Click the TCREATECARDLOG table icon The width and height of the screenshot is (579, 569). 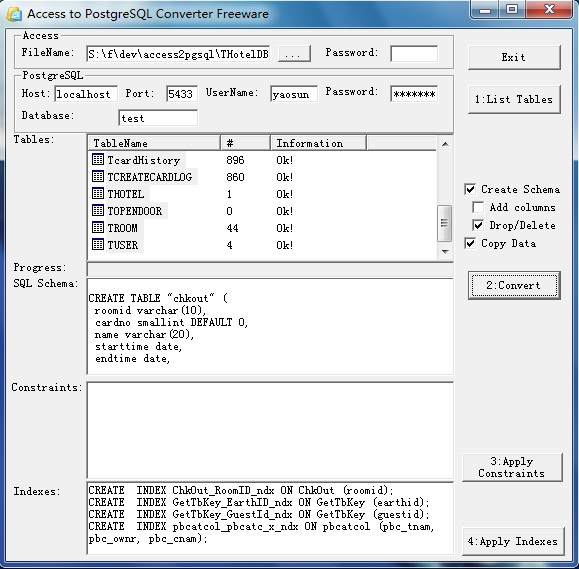tap(97, 176)
